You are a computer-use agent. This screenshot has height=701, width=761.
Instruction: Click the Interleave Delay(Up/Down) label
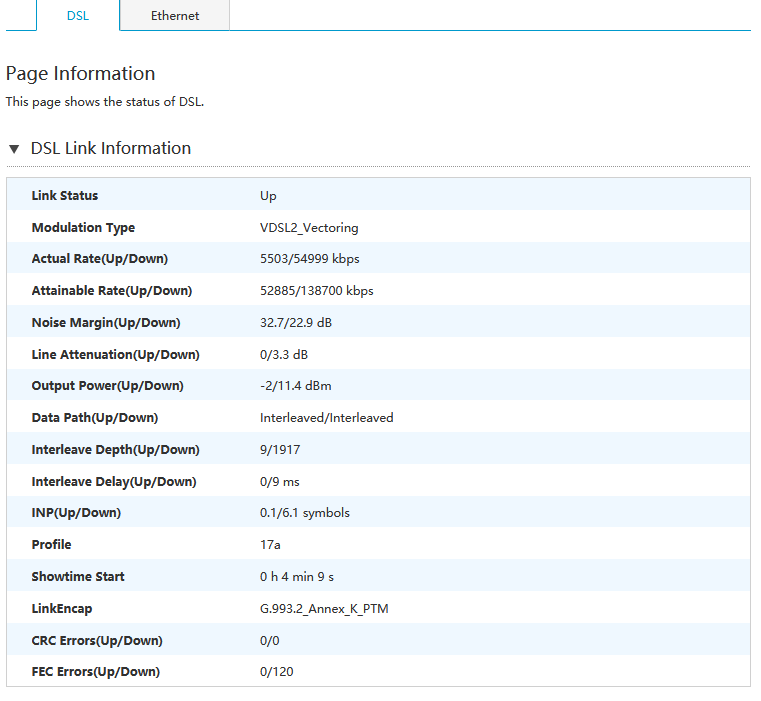[x=114, y=482]
